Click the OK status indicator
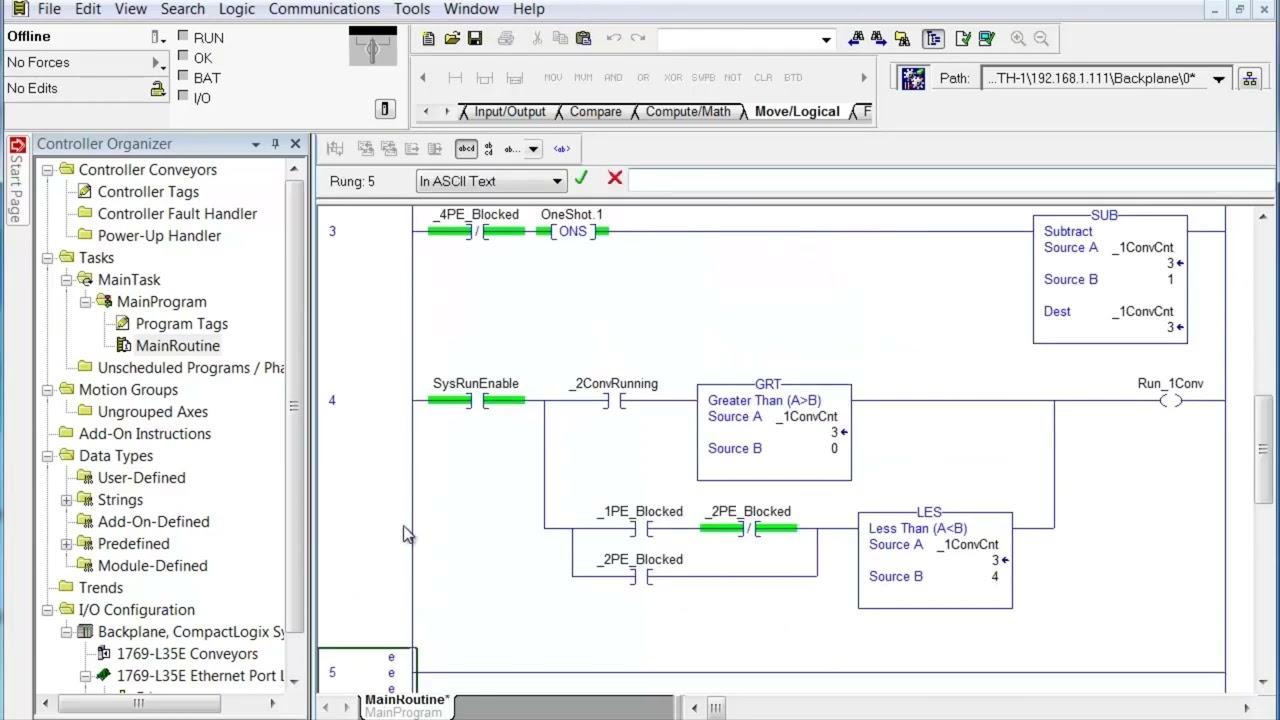1280x720 pixels. [x=183, y=57]
